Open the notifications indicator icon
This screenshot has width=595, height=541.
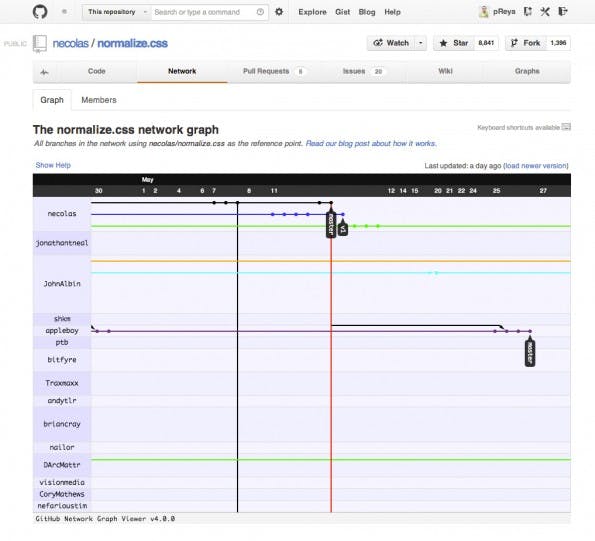pos(65,12)
